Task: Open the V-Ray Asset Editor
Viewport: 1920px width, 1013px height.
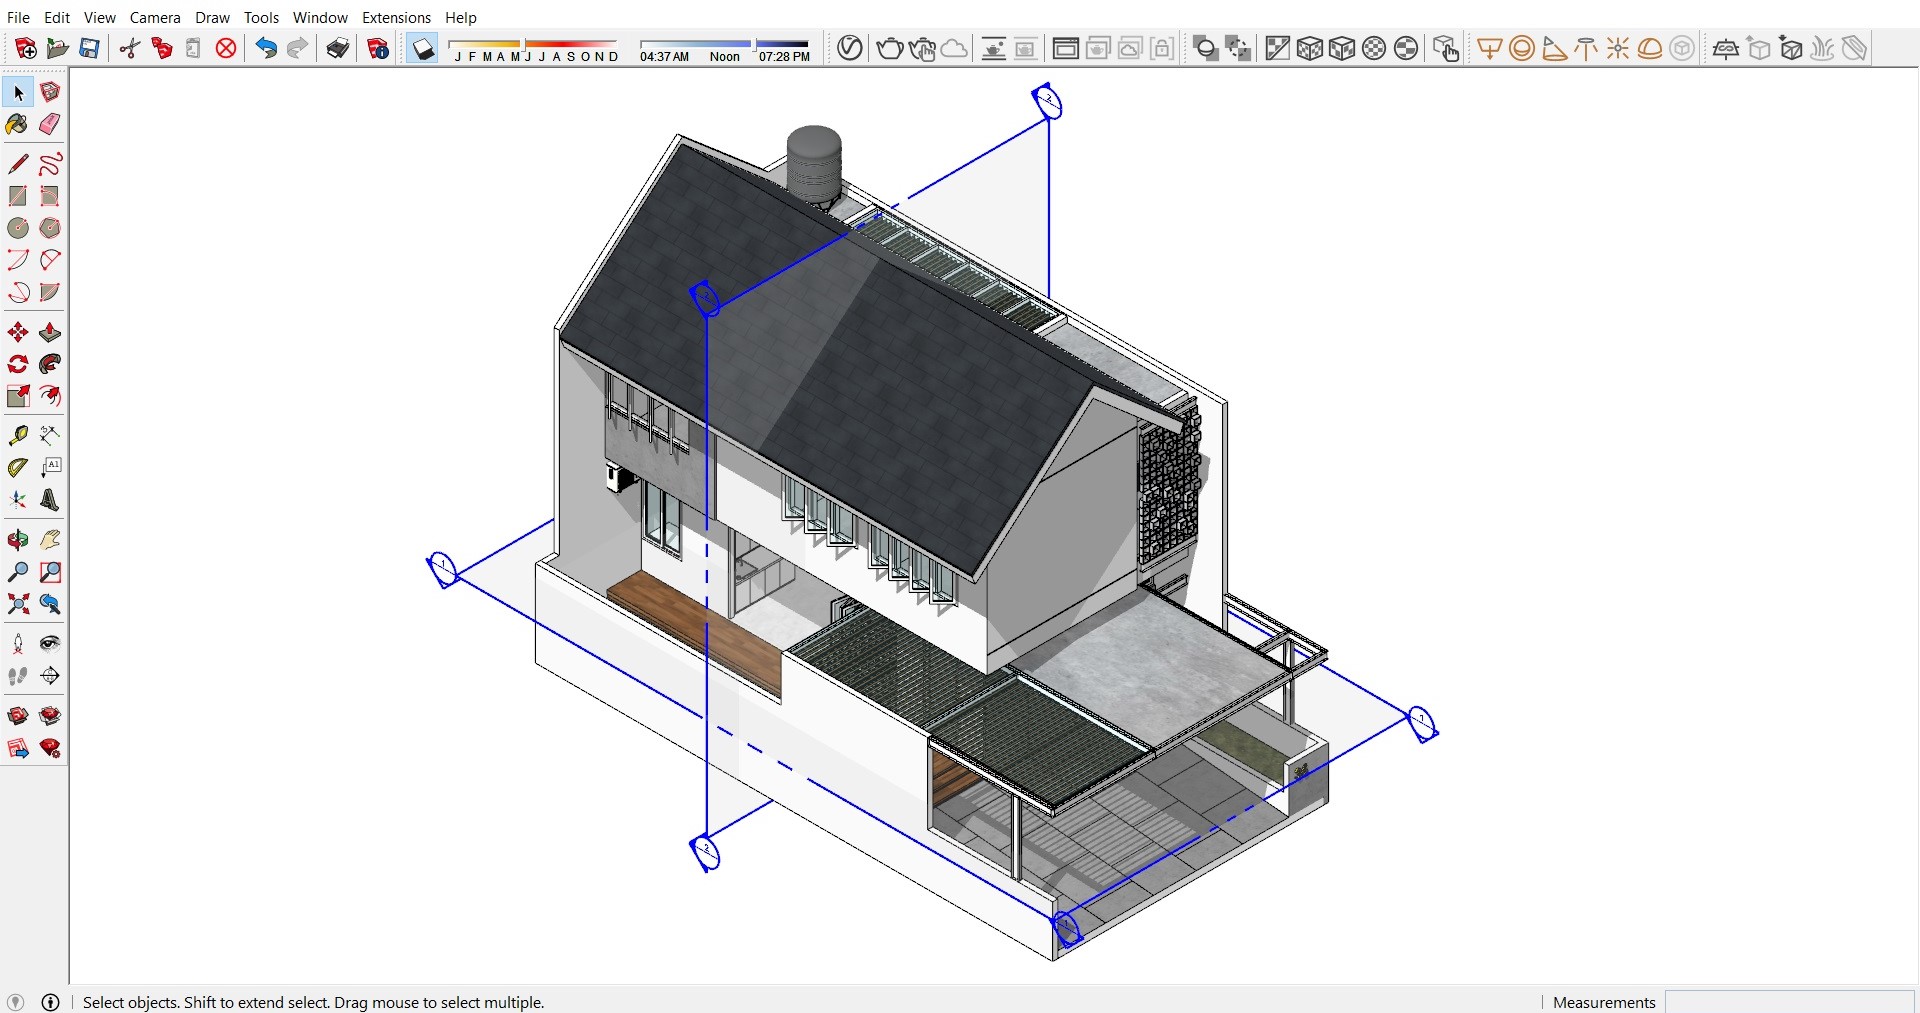Action: tap(849, 48)
